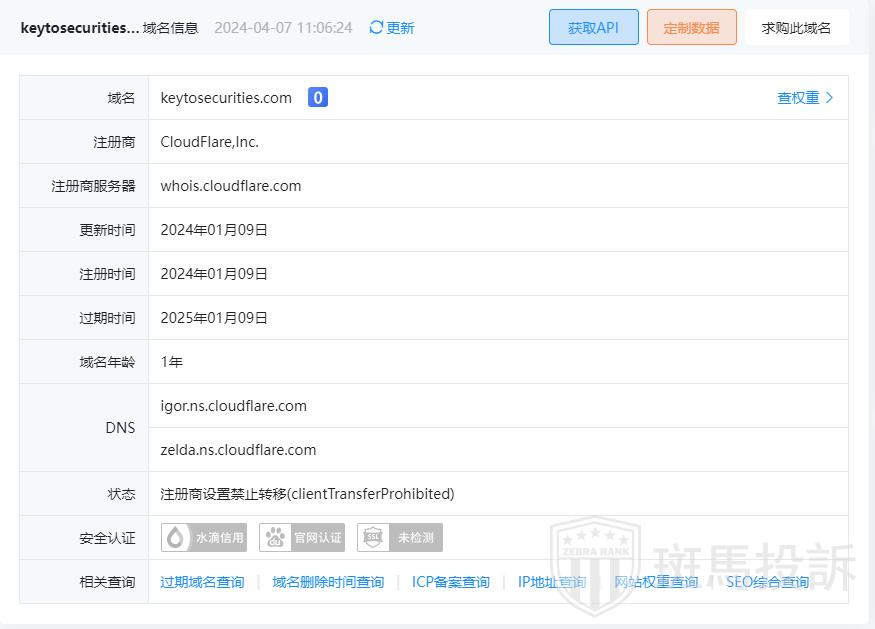Open the IP地址查询 link
This screenshot has height=629, width=875.
tap(552, 582)
